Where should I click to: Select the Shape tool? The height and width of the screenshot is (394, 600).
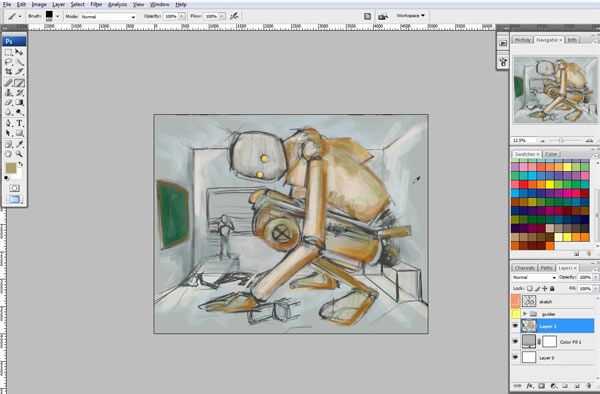point(19,133)
